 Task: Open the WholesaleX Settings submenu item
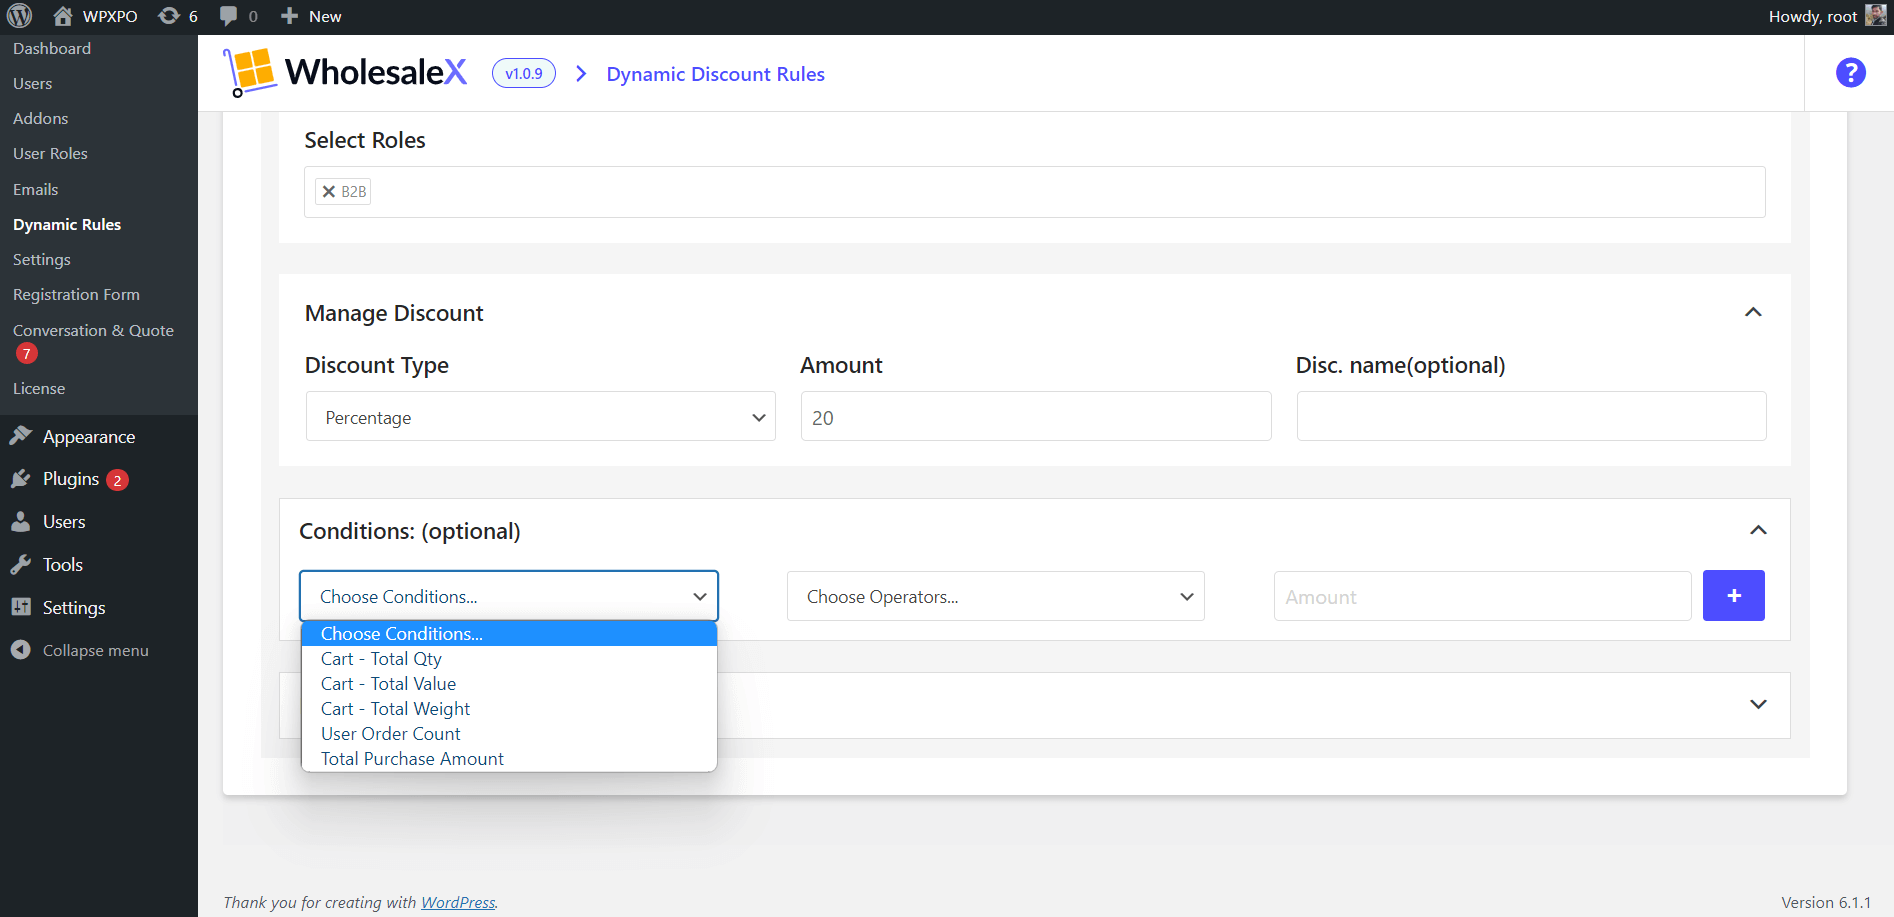(42, 260)
